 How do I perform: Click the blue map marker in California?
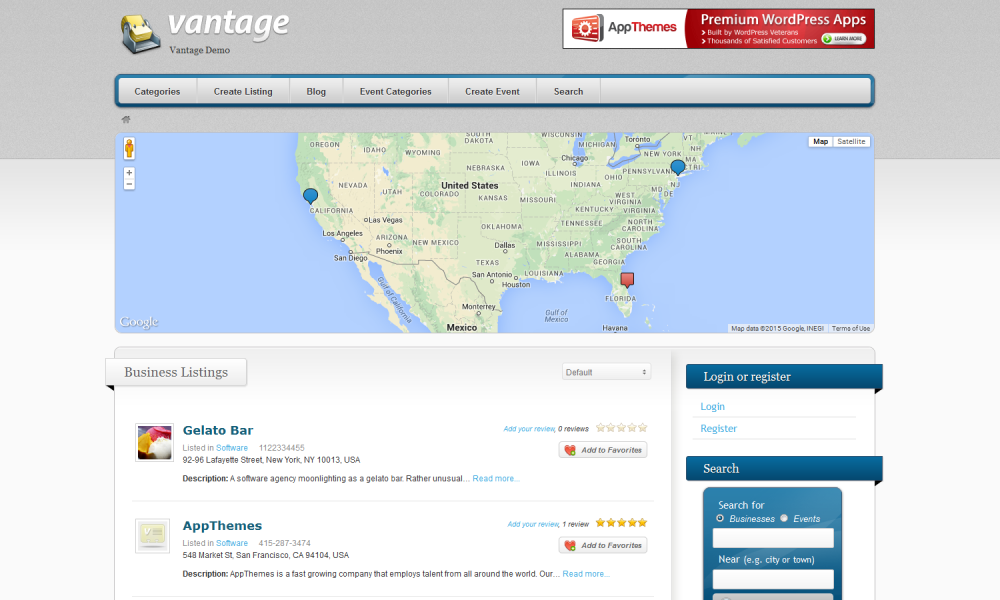[x=311, y=196]
